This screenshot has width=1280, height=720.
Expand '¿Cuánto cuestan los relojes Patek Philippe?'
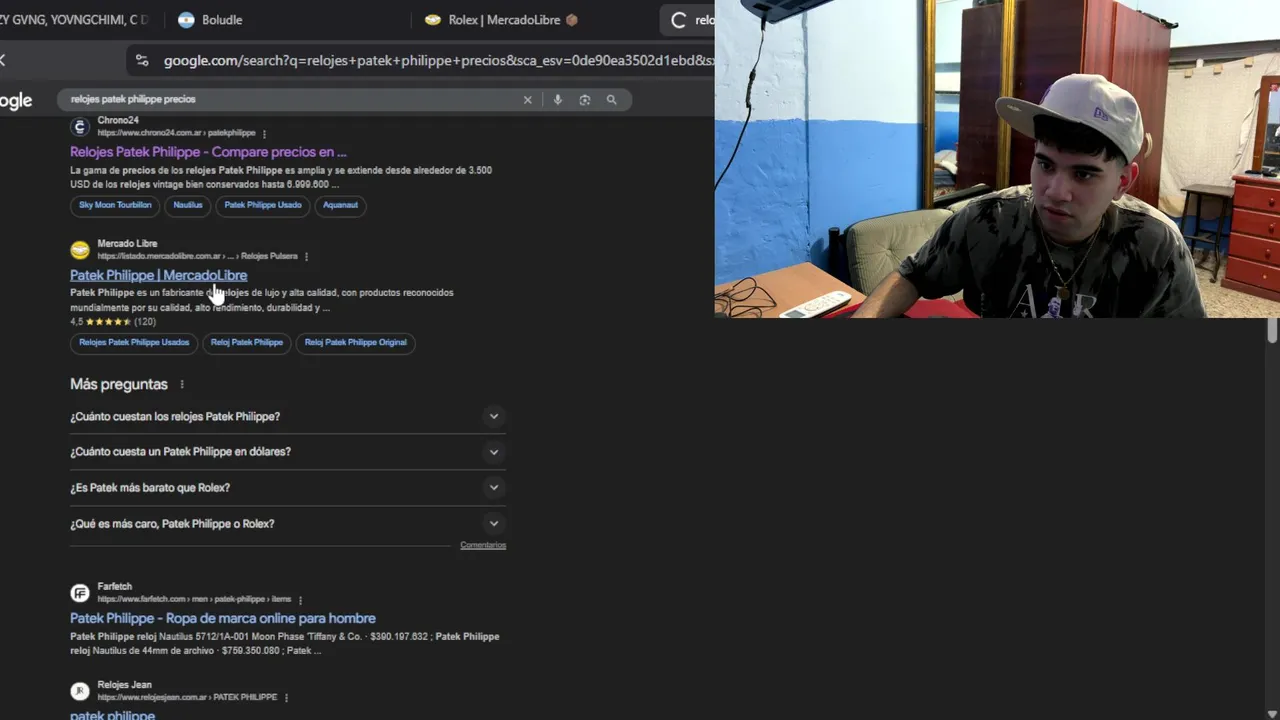click(288, 416)
